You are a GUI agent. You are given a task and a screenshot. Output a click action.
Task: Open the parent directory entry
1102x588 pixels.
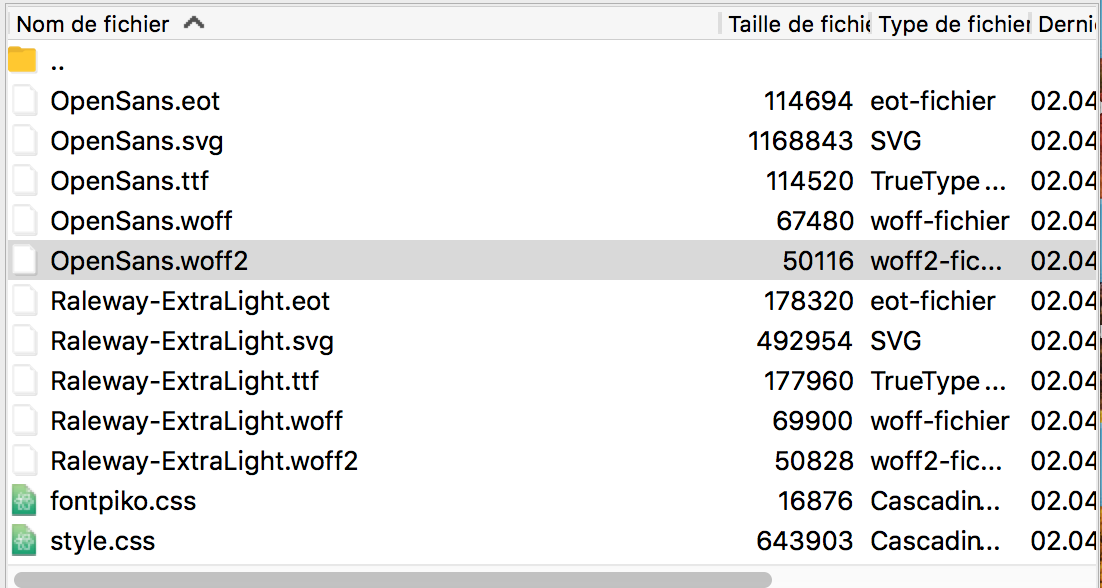point(58,62)
